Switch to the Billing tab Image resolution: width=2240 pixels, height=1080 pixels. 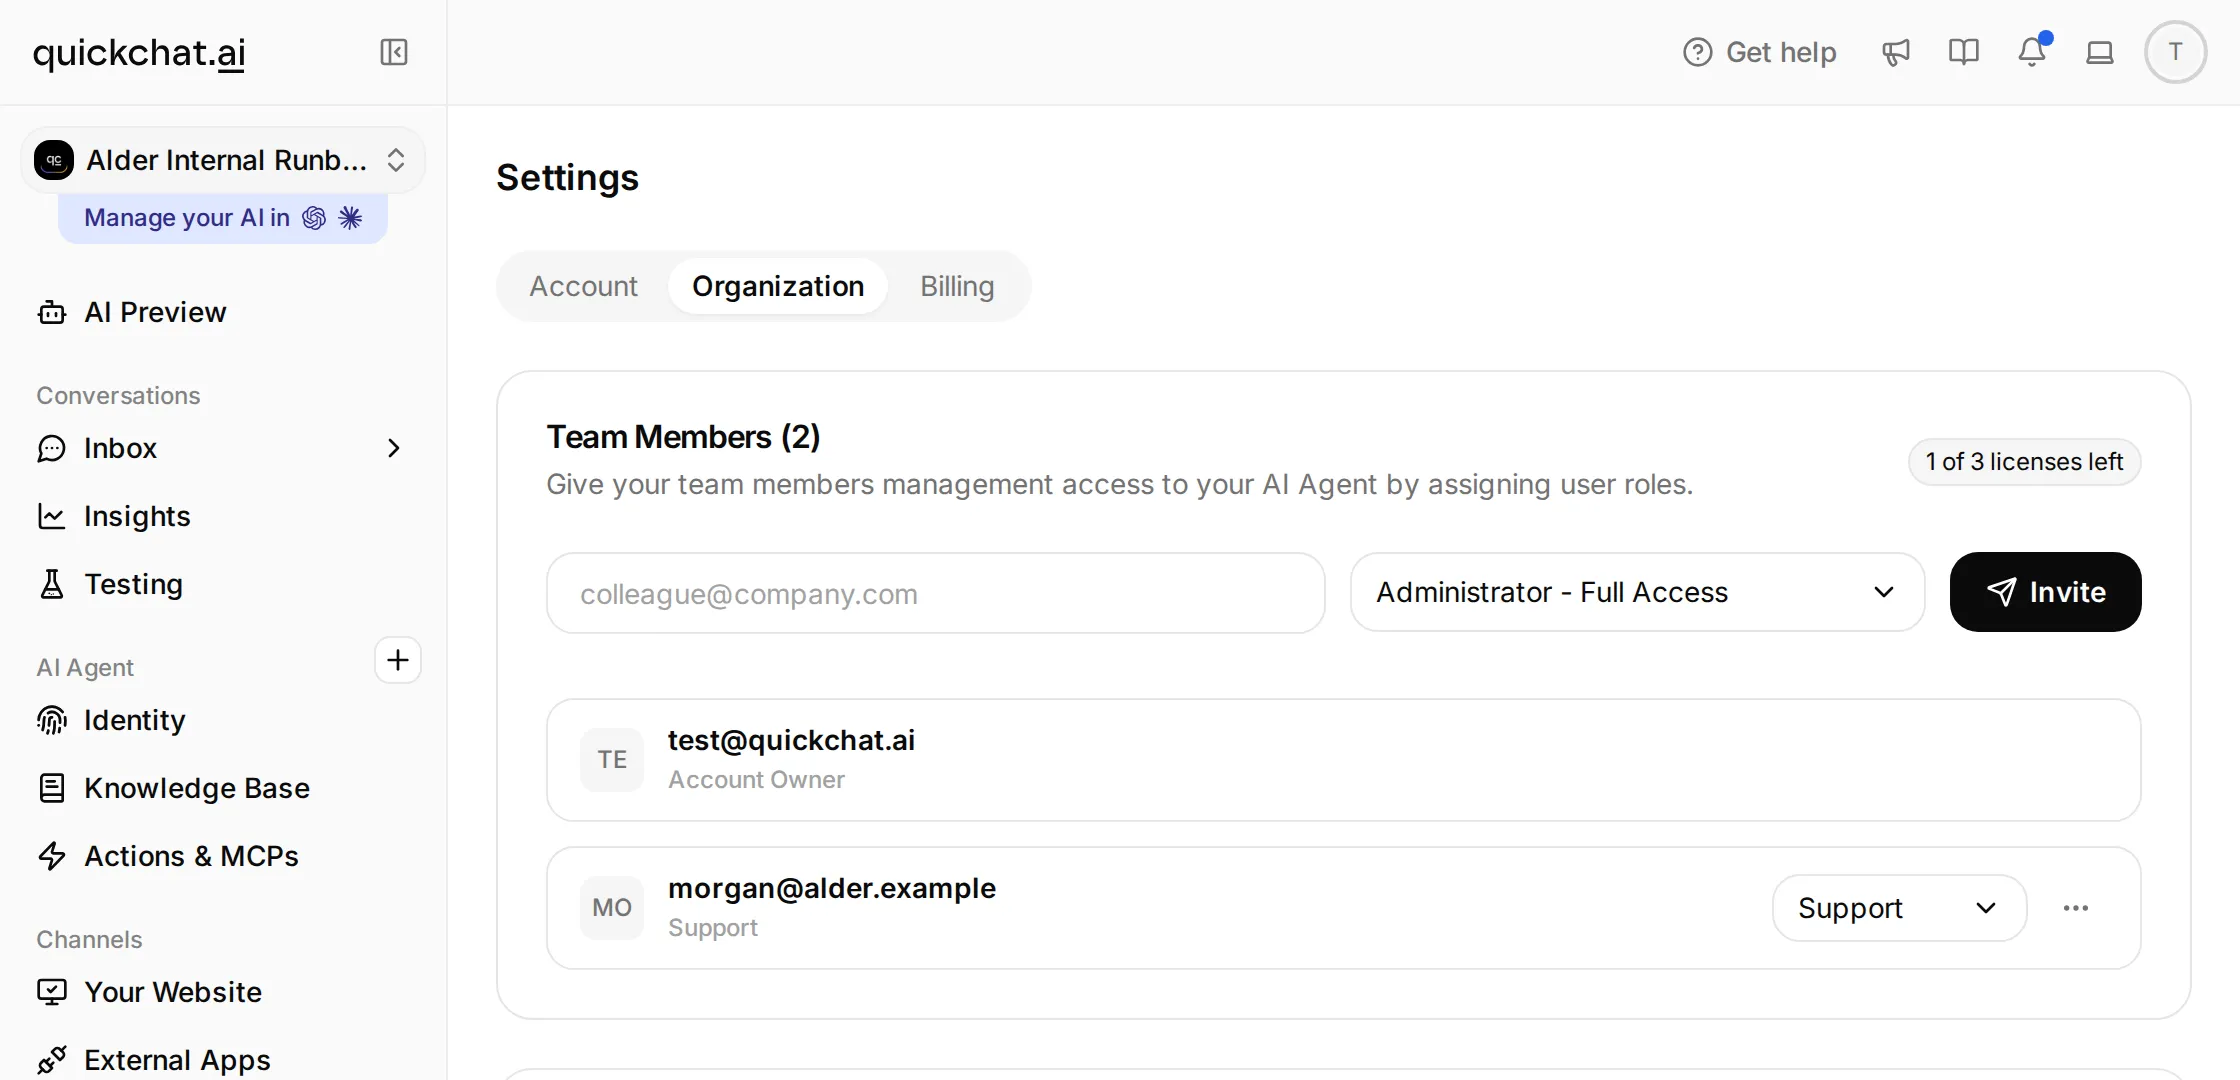[x=957, y=286]
